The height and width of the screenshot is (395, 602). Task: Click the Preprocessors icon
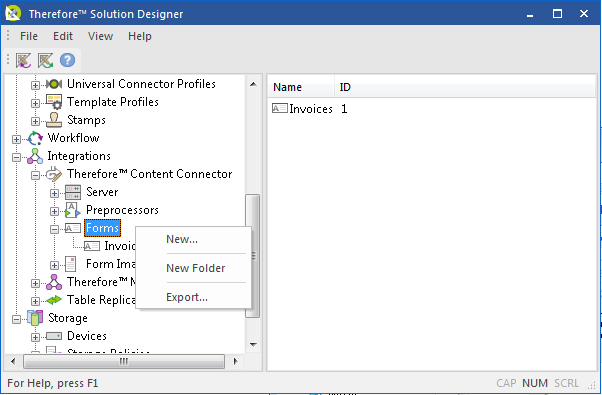tap(73, 210)
